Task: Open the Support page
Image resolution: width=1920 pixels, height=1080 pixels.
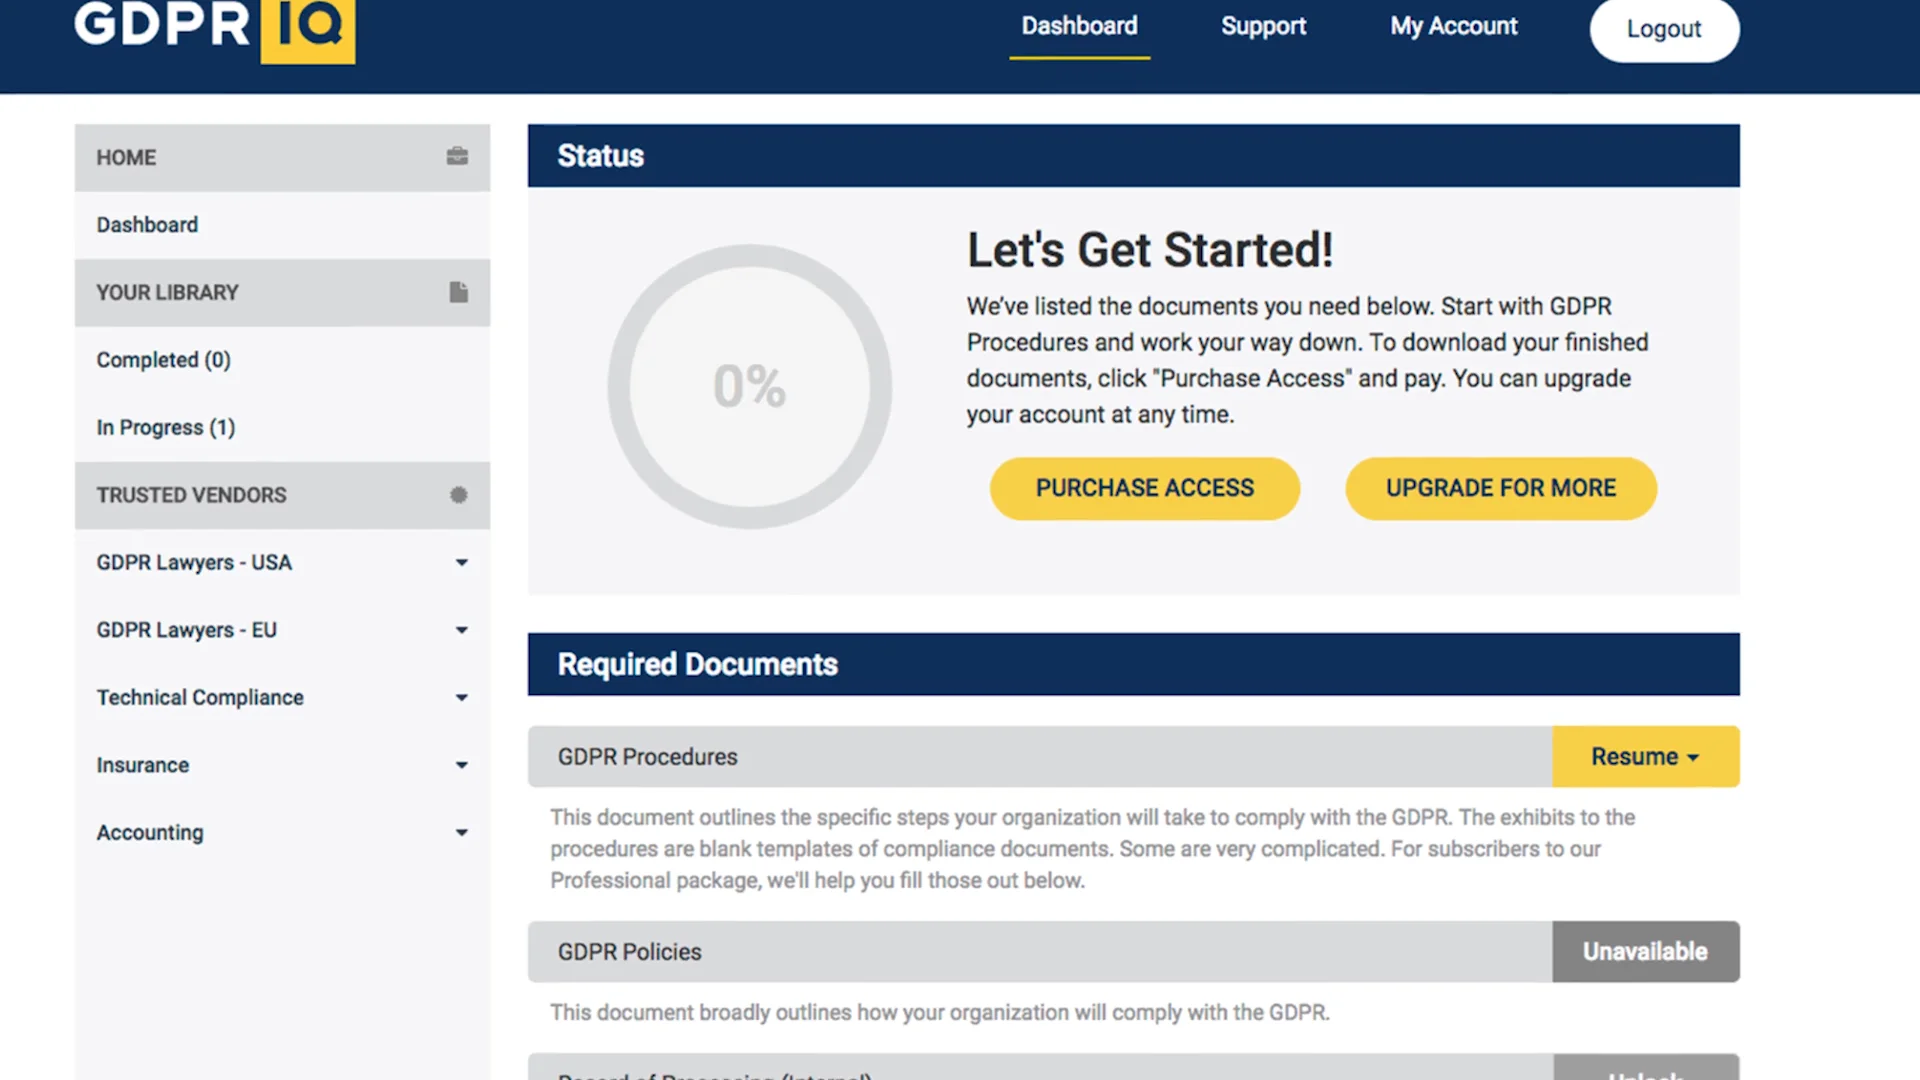Action: (x=1263, y=27)
